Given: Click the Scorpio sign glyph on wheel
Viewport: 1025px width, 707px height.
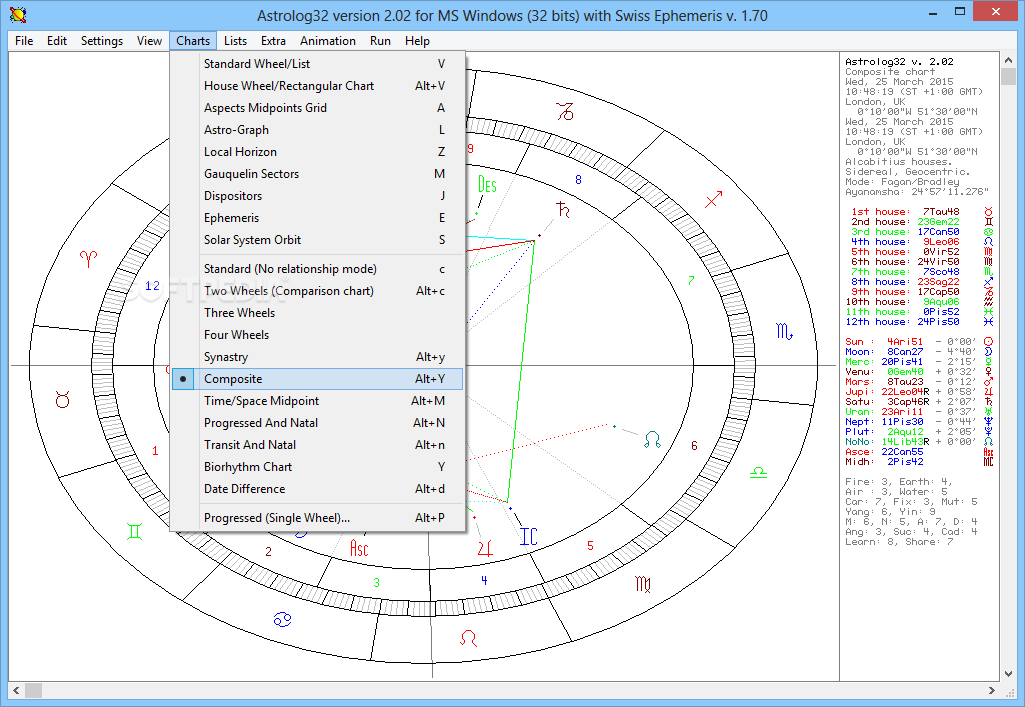Looking at the screenshot, I should 784,331.
